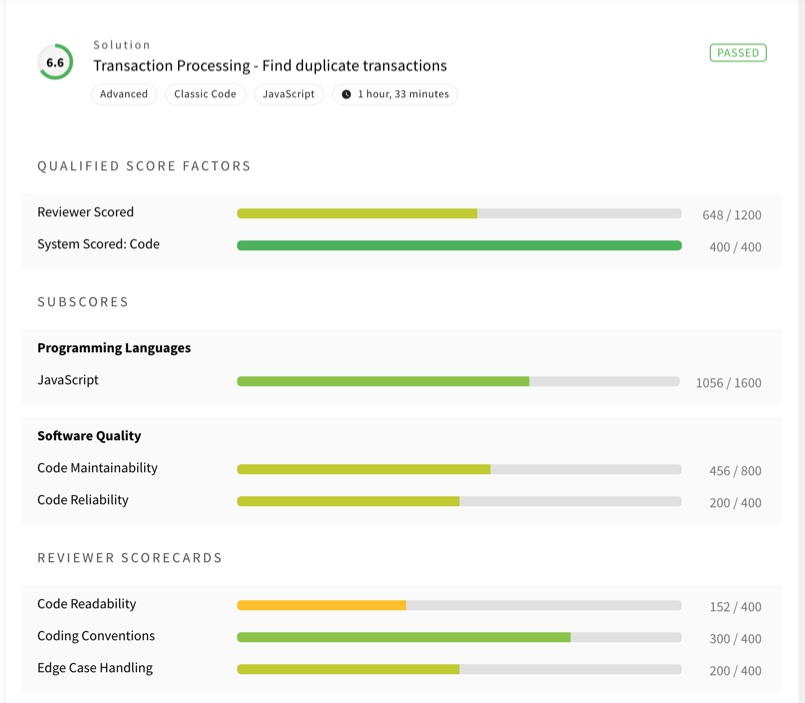Click the Edge Case Handling progress bar
Viewport: 805px width, 703px height.
[459, 669]
